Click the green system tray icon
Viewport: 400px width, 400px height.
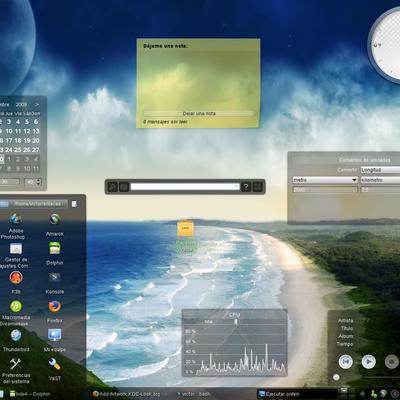tap(374, 394)
